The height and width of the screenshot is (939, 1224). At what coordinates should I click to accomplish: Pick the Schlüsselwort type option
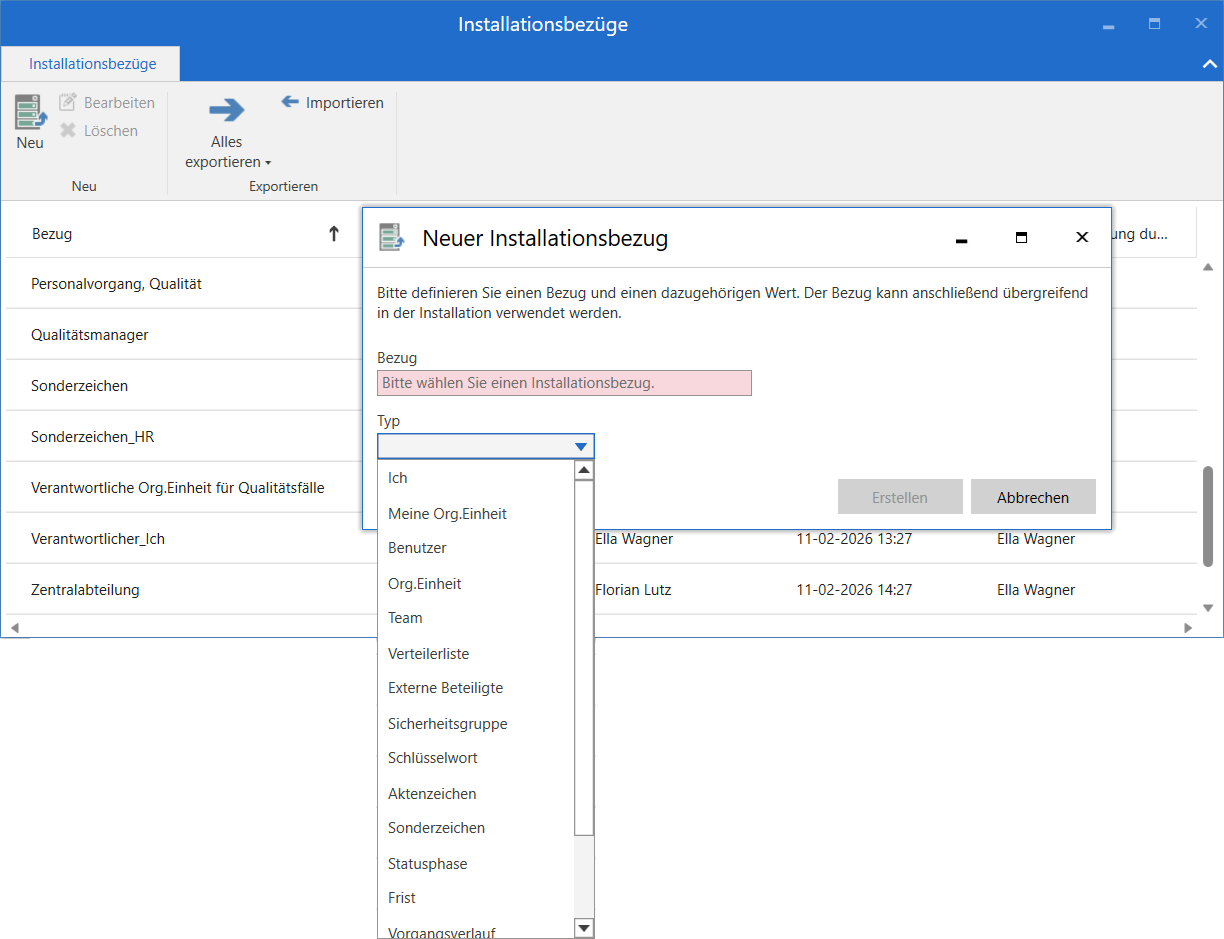click(432, 758)
